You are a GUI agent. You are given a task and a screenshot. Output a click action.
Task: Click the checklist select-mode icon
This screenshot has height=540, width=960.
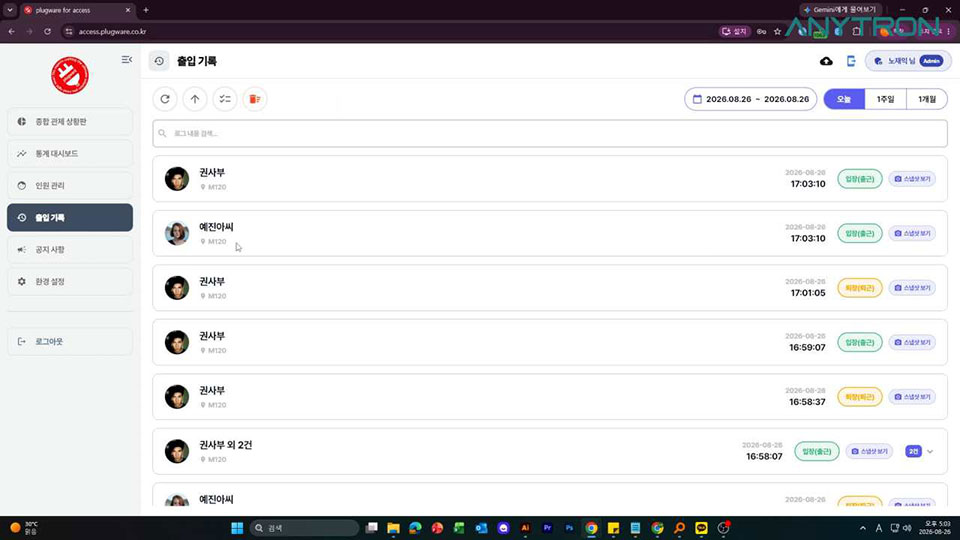coord(225,99)
